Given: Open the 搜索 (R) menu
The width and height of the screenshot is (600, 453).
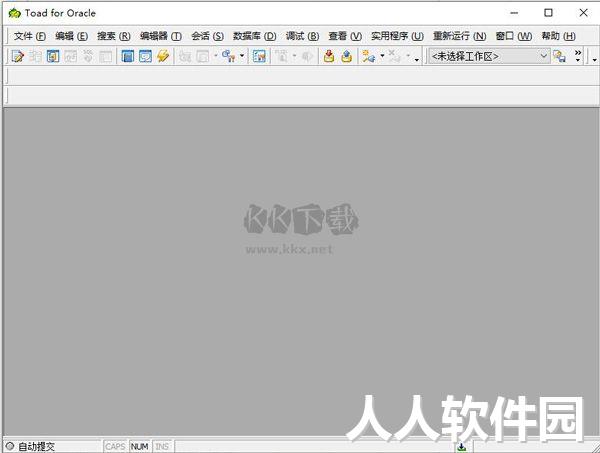Looking at the screenshot, I should [114, 36].
